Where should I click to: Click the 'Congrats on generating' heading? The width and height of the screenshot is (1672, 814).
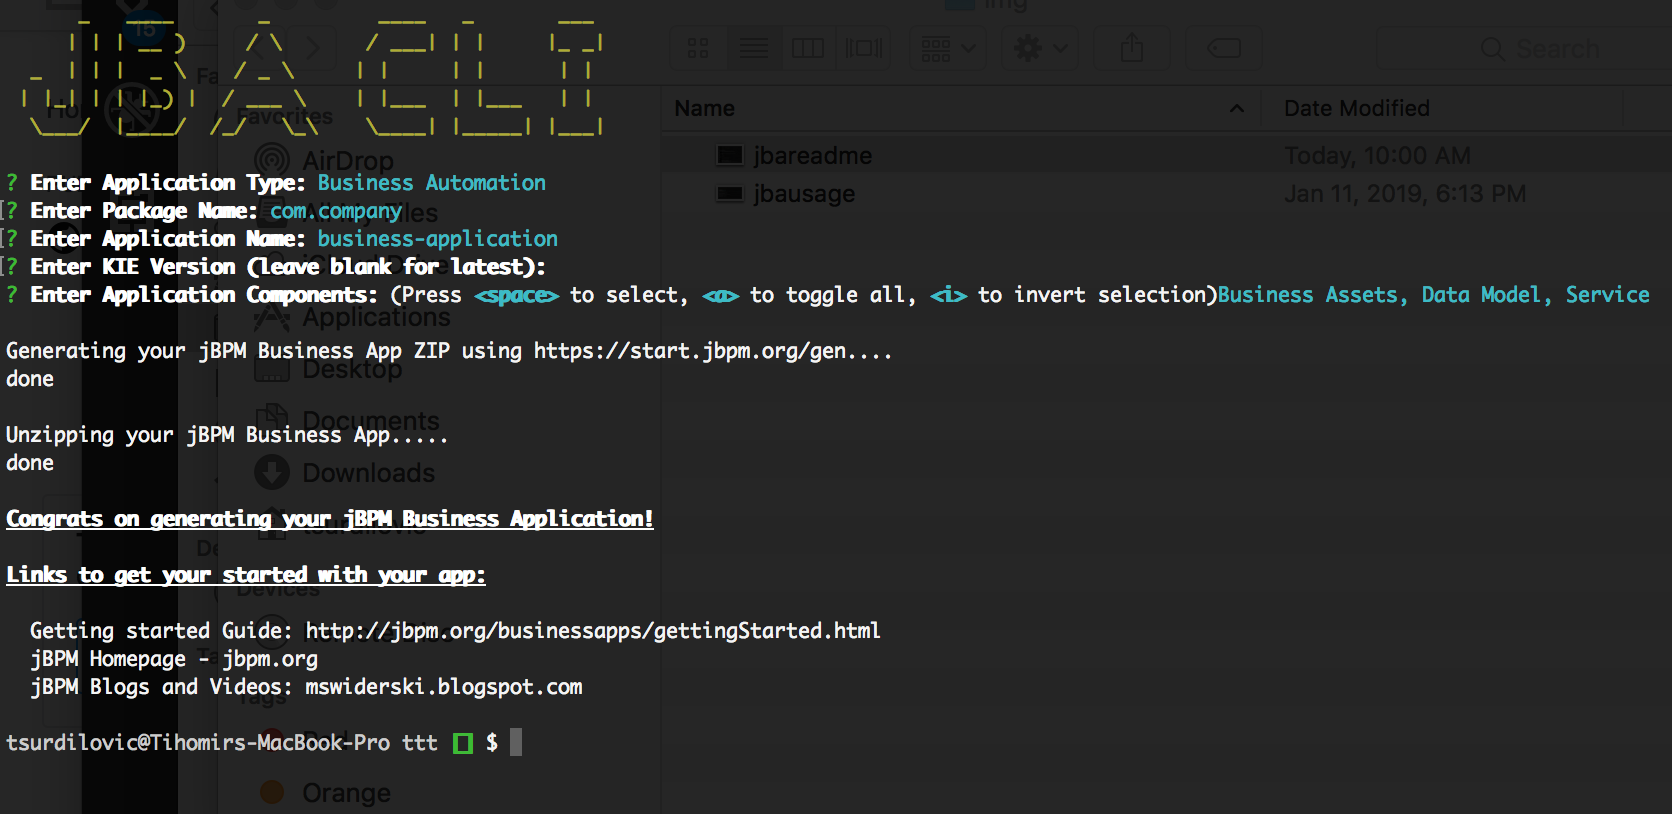pos(330,519)
